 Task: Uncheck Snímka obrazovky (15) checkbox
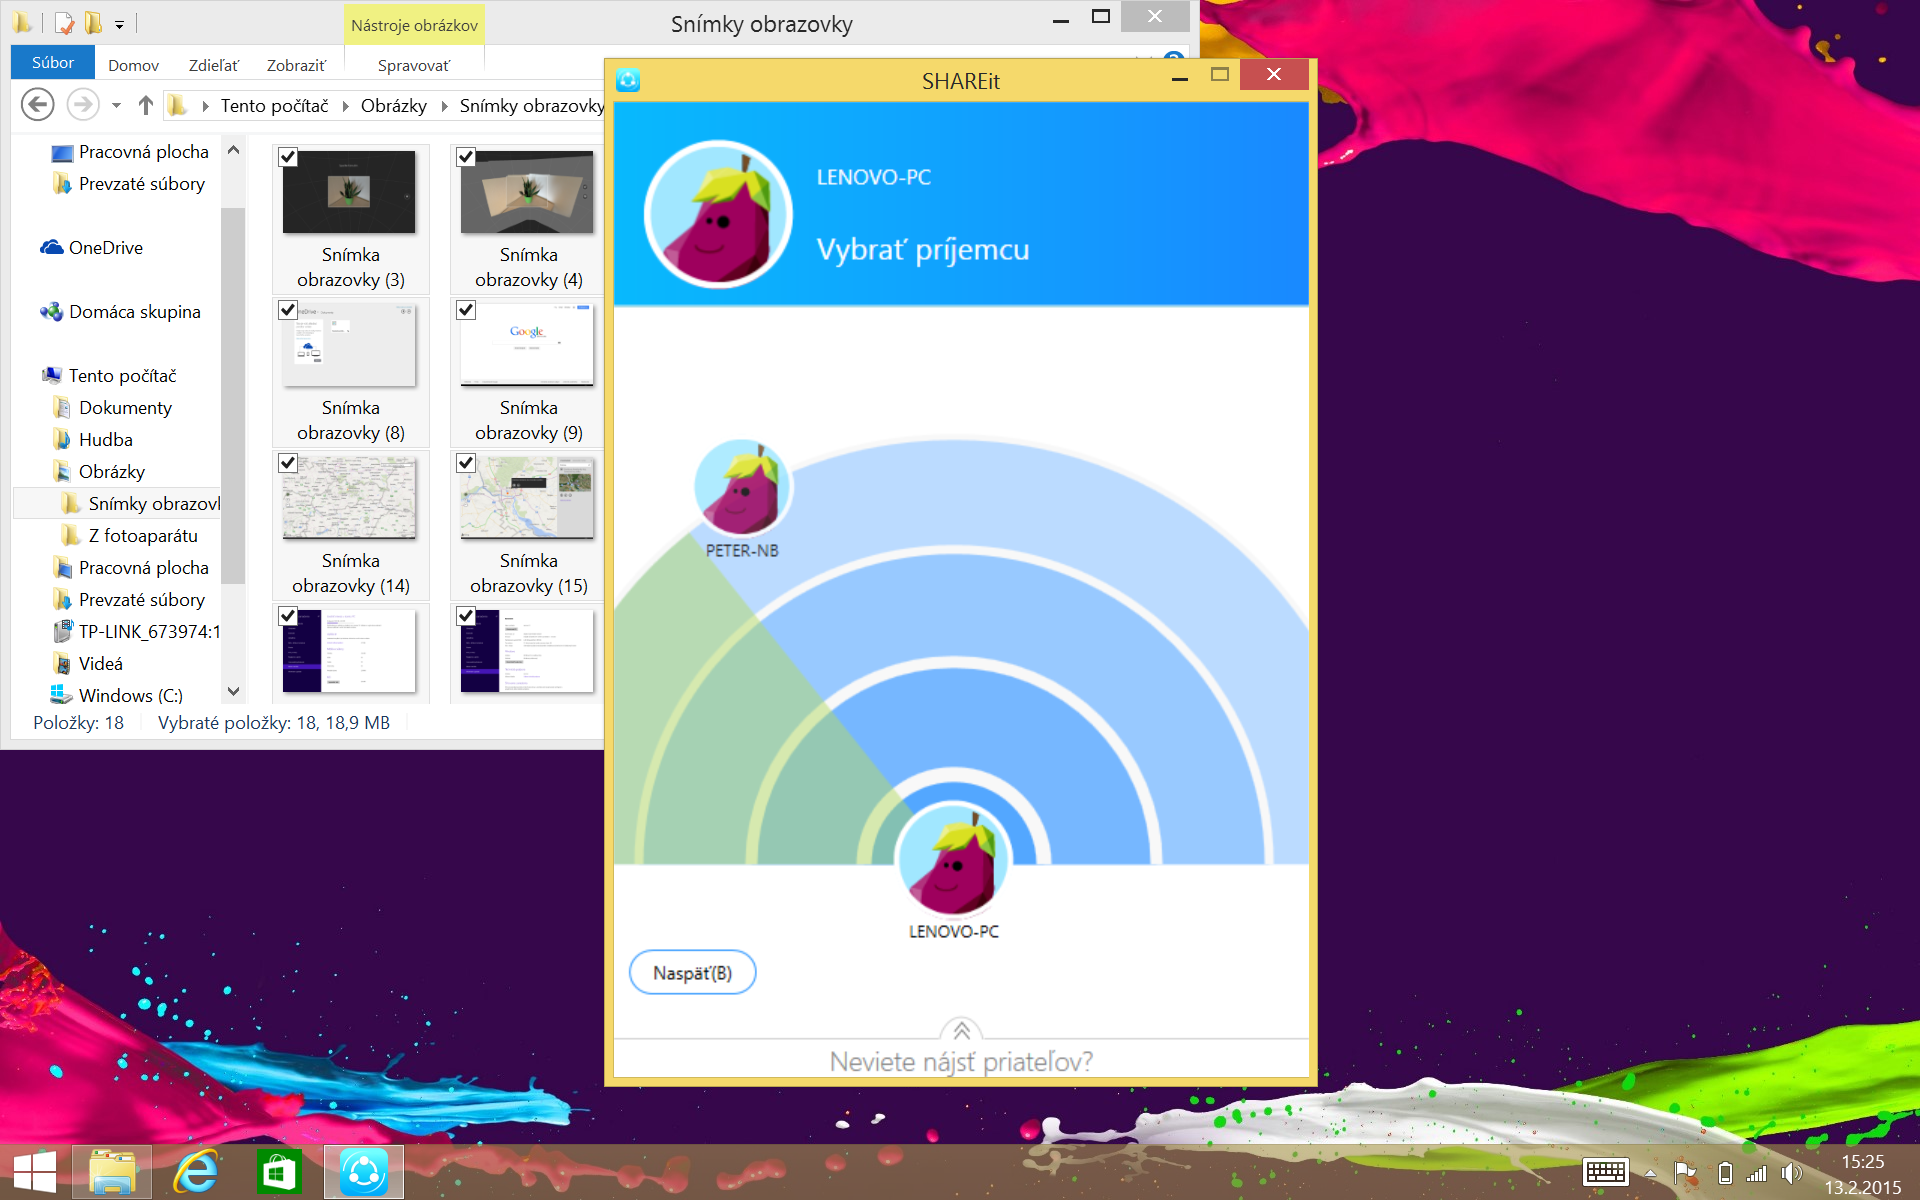click(x=466, y=463)
